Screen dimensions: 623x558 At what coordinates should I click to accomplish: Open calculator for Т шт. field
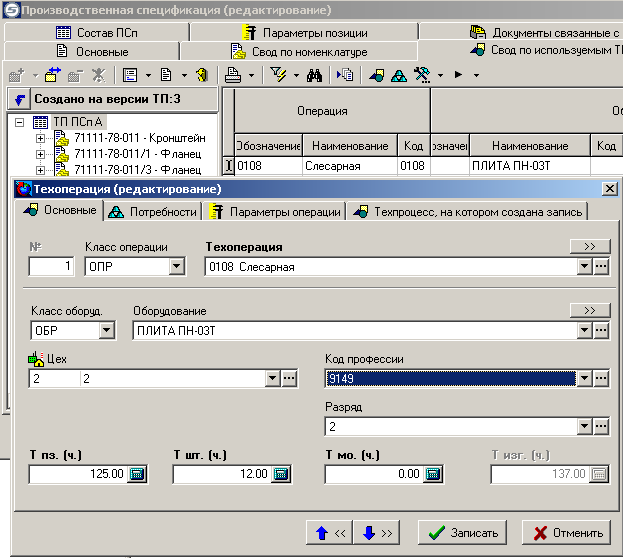[x=281, y=474]
